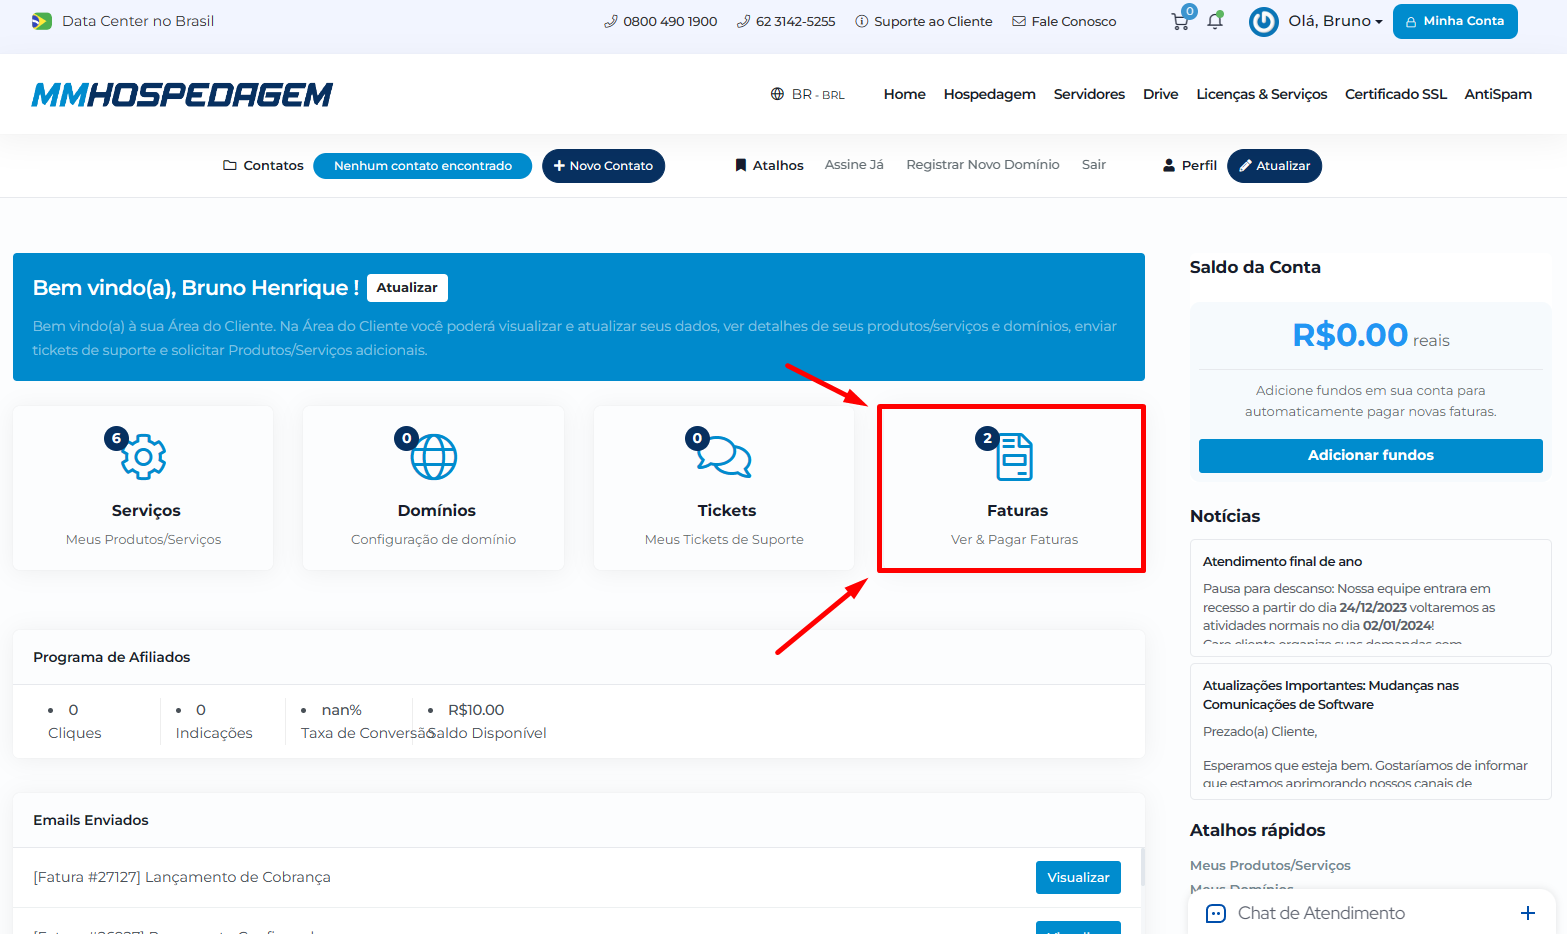Click the Cliques affiliate stat
The image size is (1567, 934).
click(75, 721)
